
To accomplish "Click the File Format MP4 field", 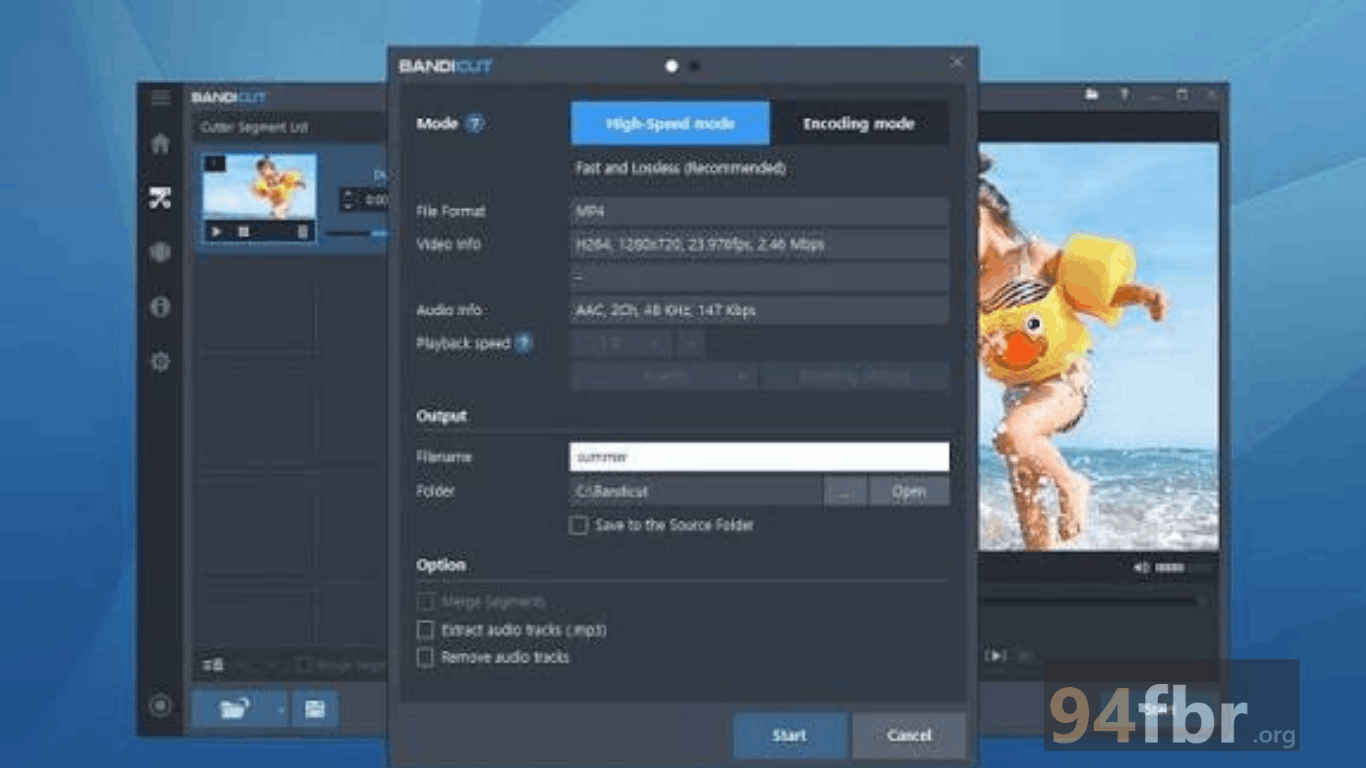I will point(759,212).
